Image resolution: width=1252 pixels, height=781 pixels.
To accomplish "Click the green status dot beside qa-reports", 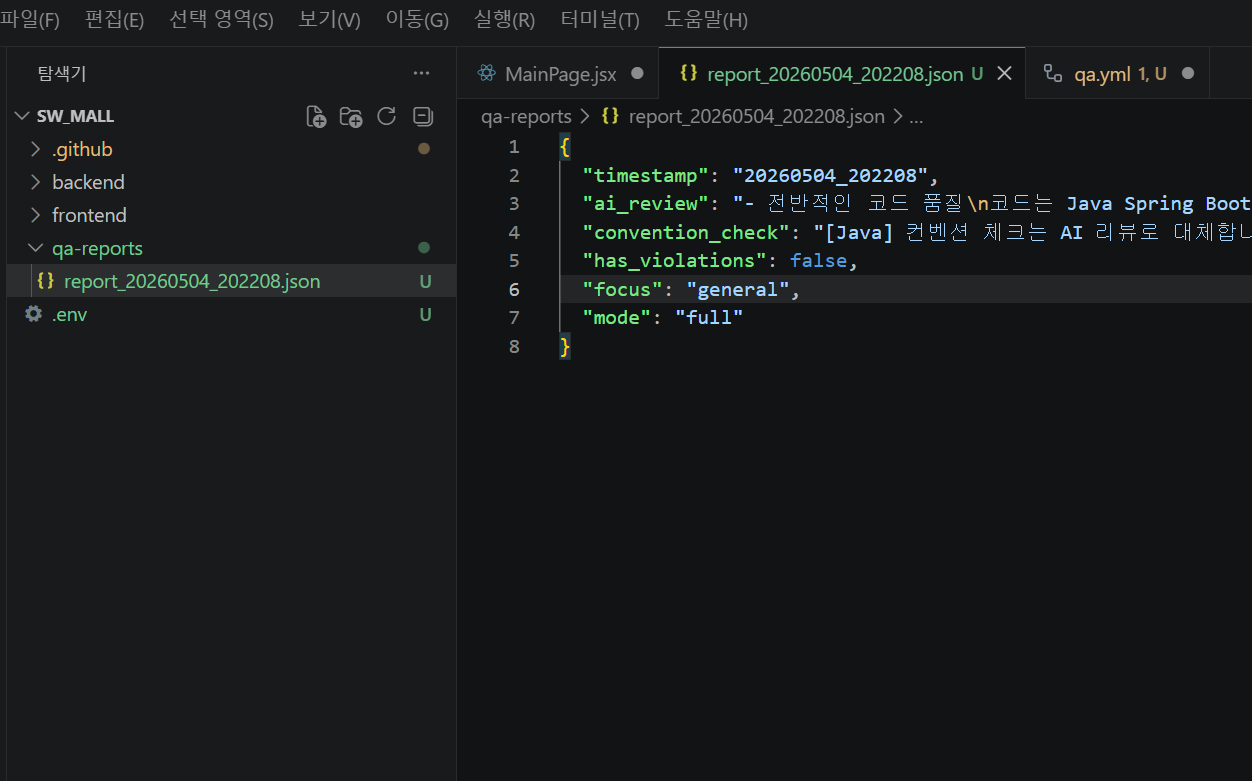I will point(424,247).
